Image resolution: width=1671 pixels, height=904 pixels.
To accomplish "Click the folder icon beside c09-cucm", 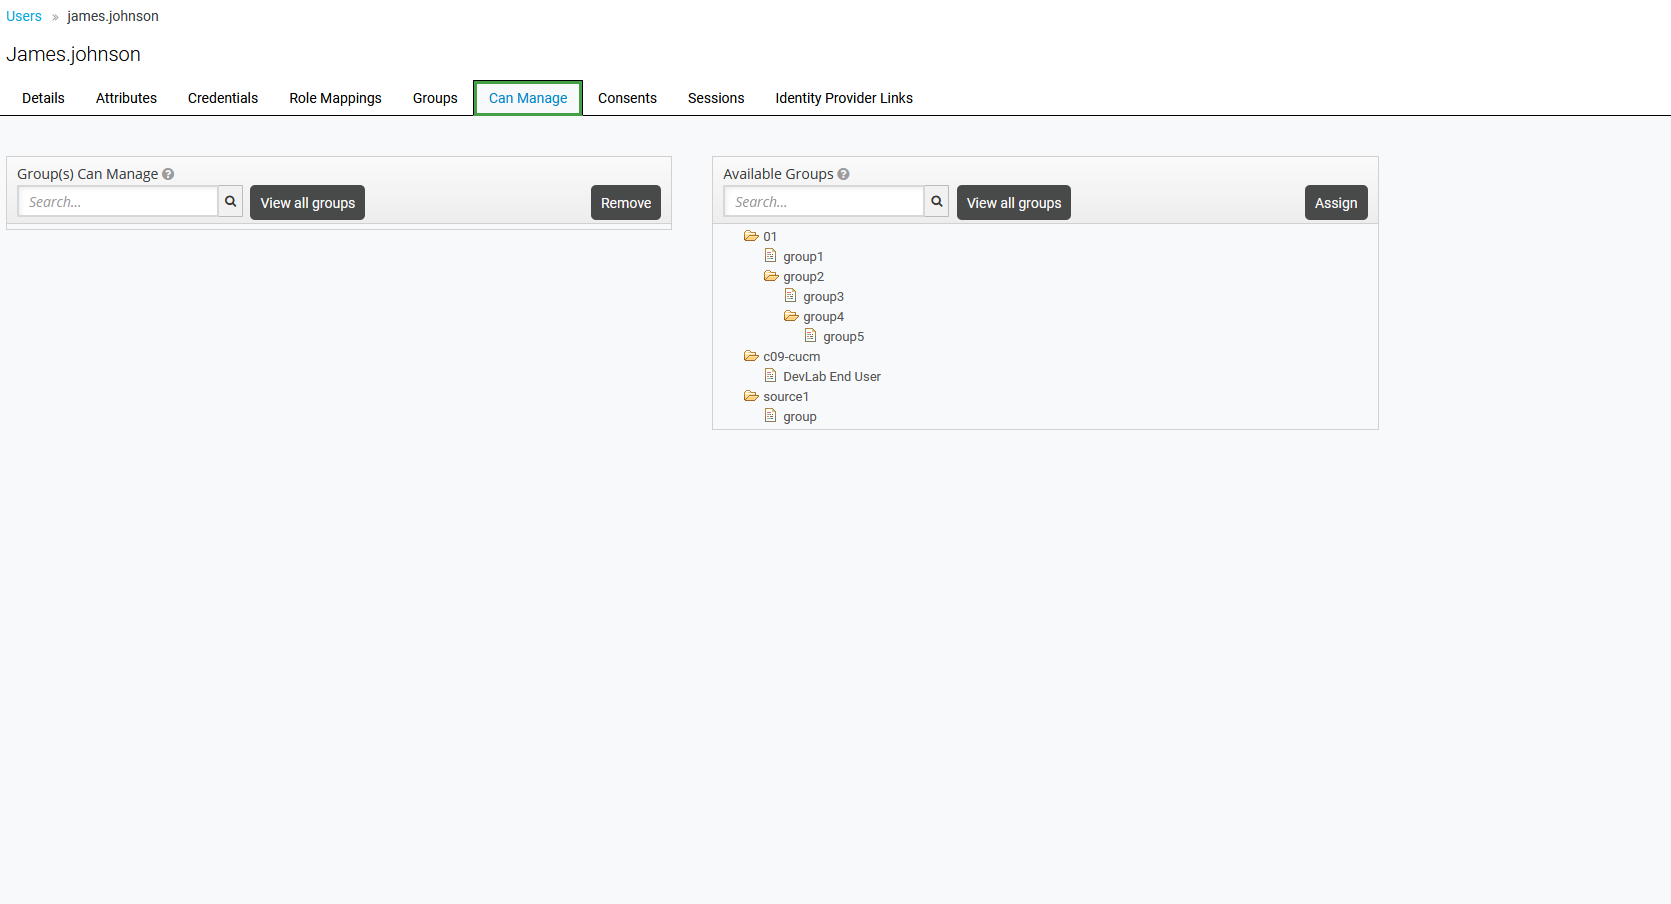I will tap(750, 356).
